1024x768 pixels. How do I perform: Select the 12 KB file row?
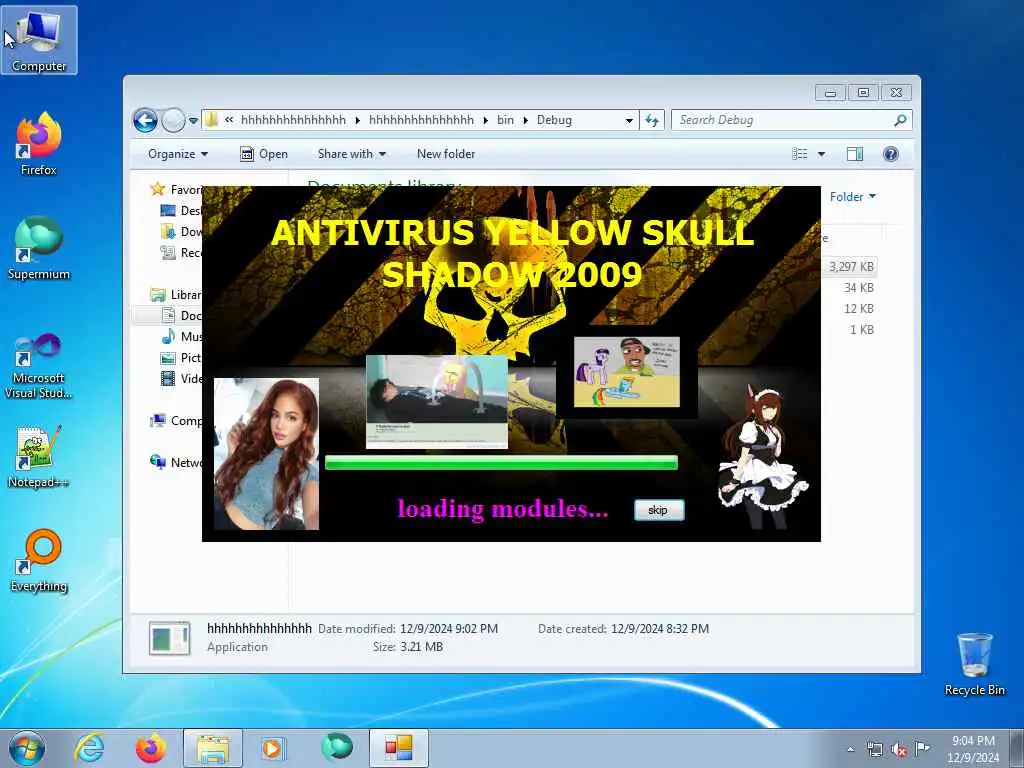click(858, 308)
